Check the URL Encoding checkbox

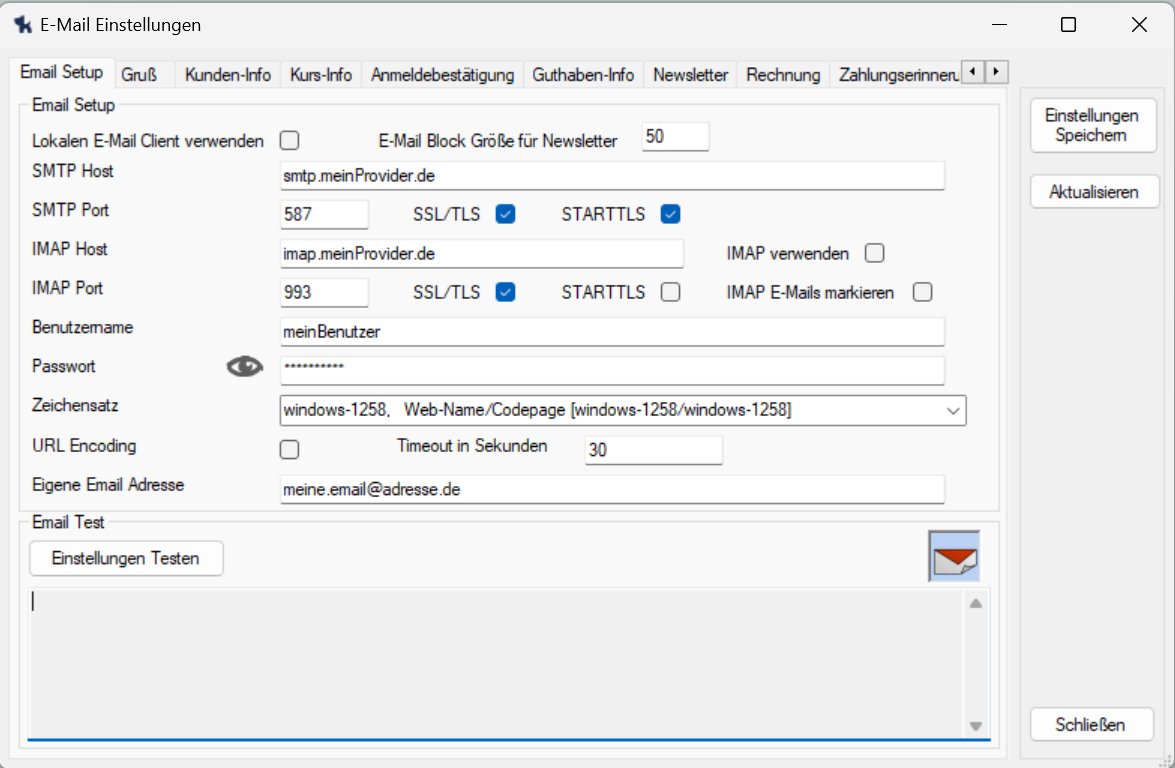tap(290, 449)
